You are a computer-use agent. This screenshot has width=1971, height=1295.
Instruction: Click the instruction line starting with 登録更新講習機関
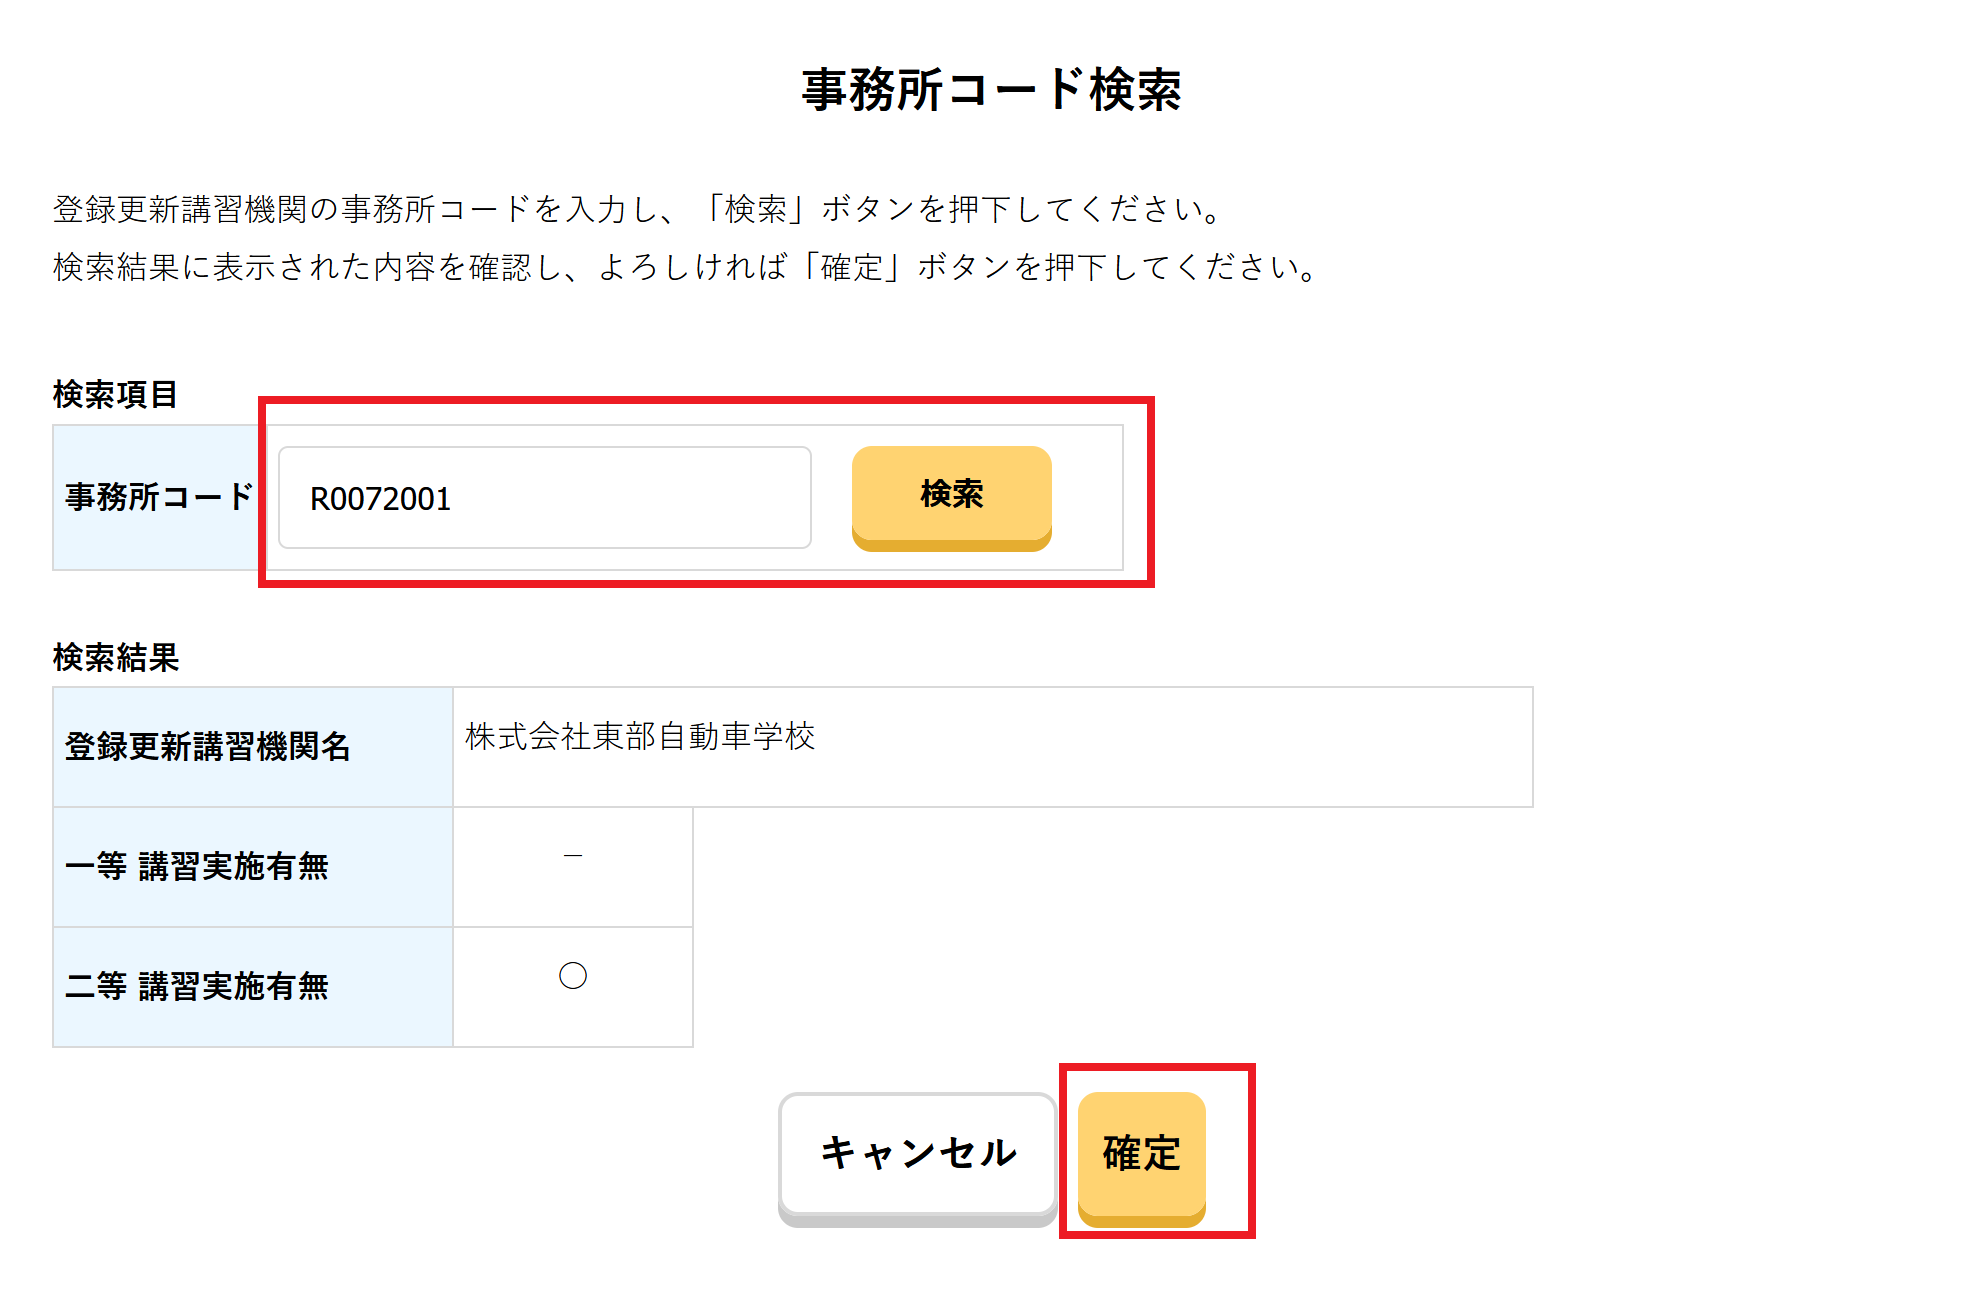point(640,209)
